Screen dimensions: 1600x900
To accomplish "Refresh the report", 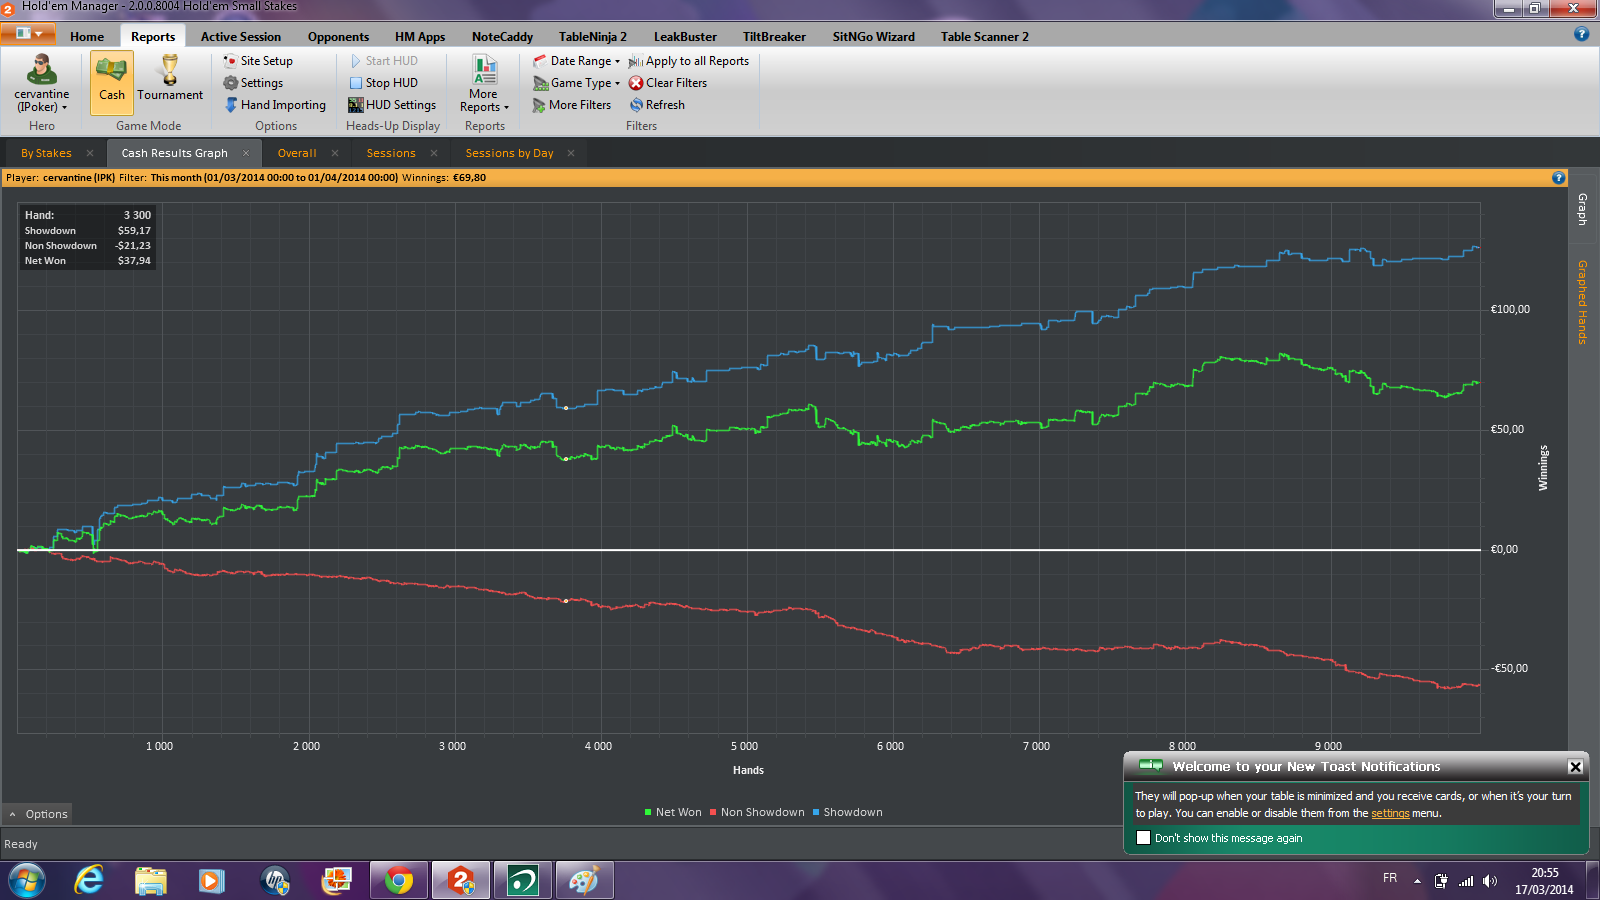I will [657, 105].
